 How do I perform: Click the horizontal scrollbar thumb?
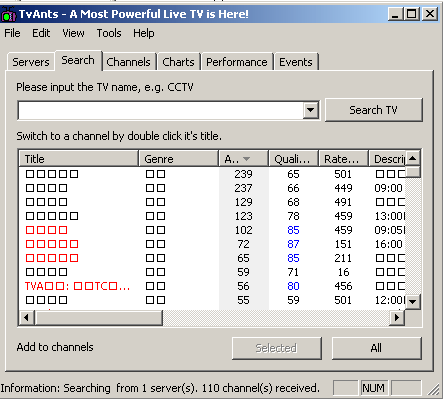pyautogui.click(x=98, y=318)
